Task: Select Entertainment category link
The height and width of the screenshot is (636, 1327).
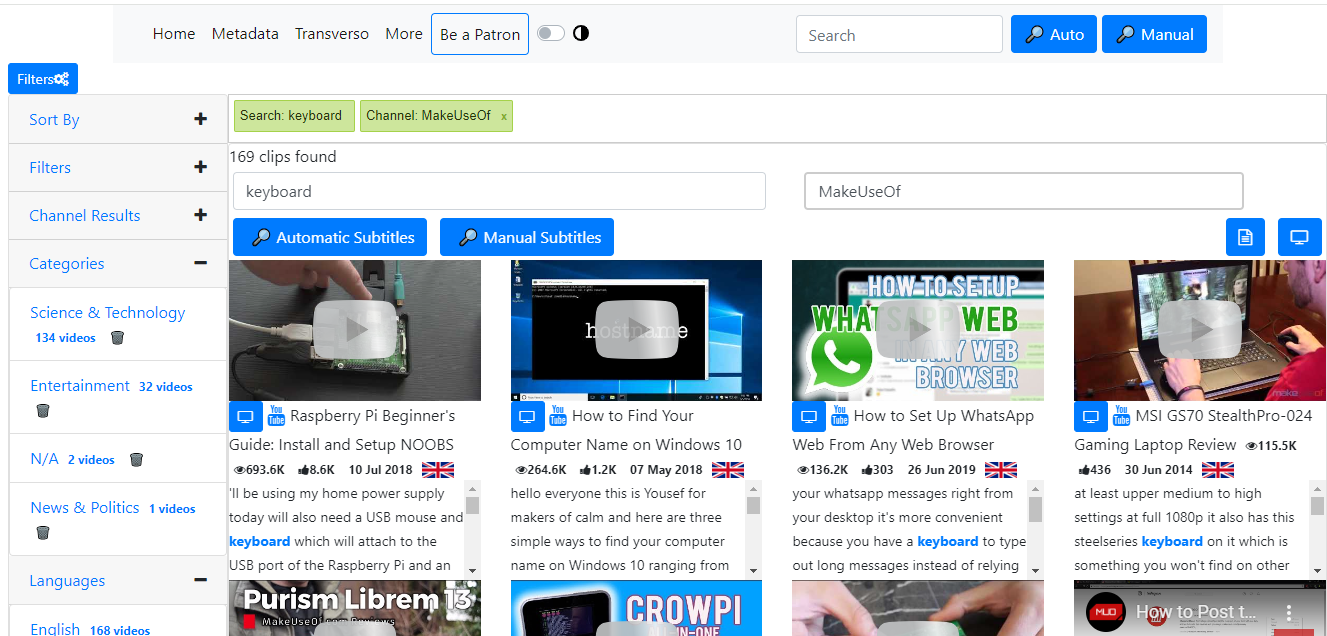Action: click(x=80, y=386)
